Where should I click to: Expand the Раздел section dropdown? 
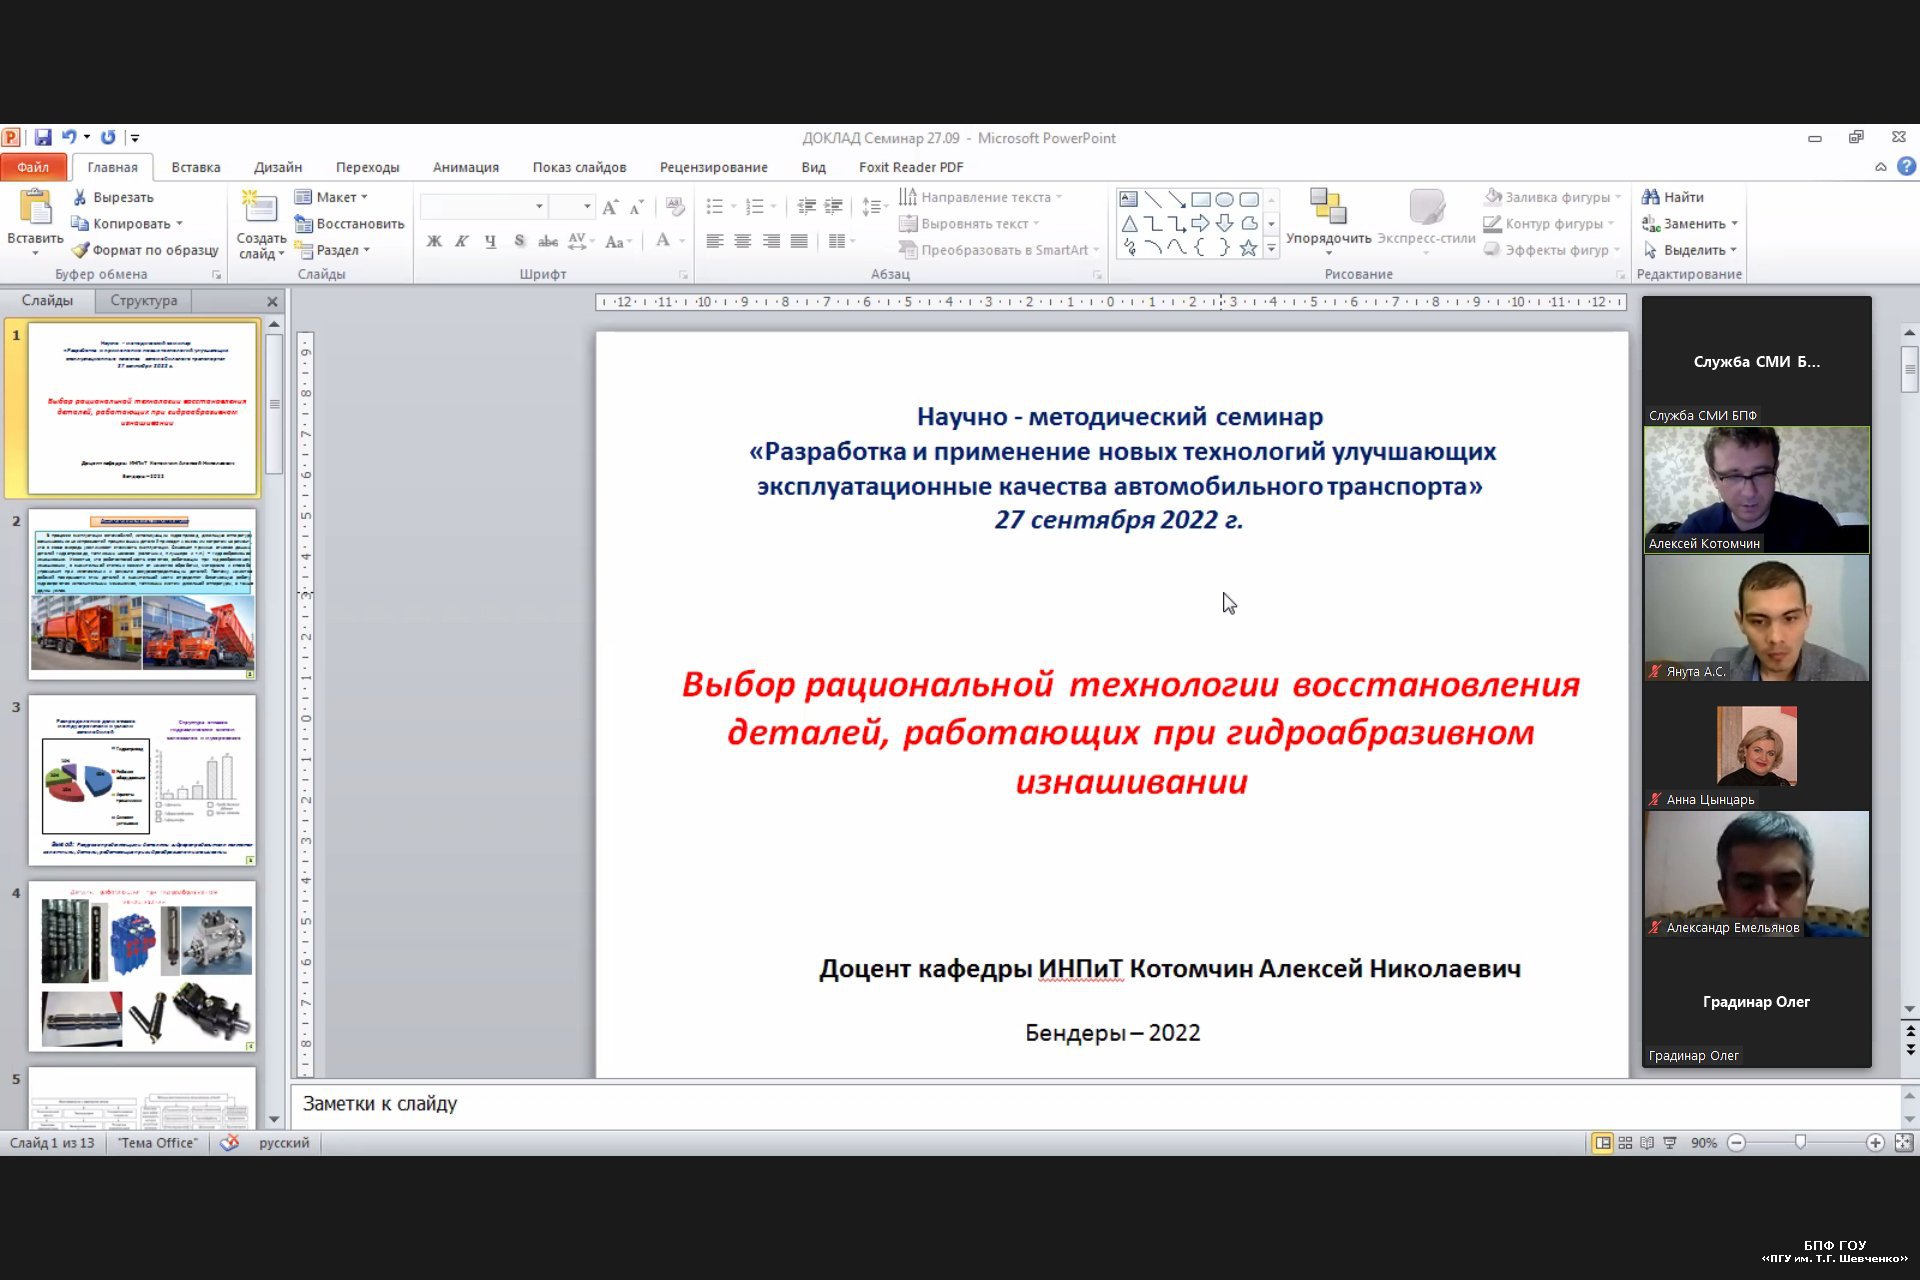332,250
